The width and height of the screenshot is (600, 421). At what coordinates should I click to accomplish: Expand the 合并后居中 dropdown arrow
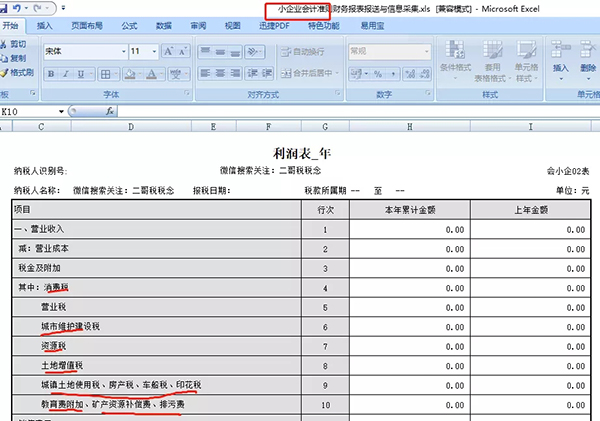pos(337,73)
